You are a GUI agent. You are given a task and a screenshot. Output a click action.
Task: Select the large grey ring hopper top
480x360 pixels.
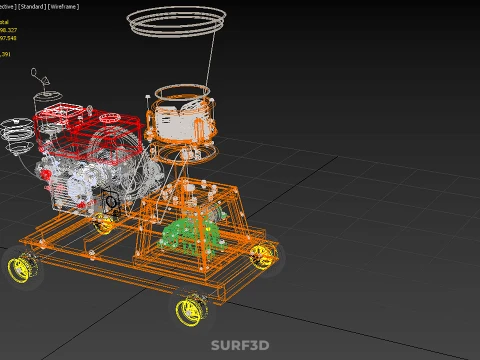click(x=177, y=21)
